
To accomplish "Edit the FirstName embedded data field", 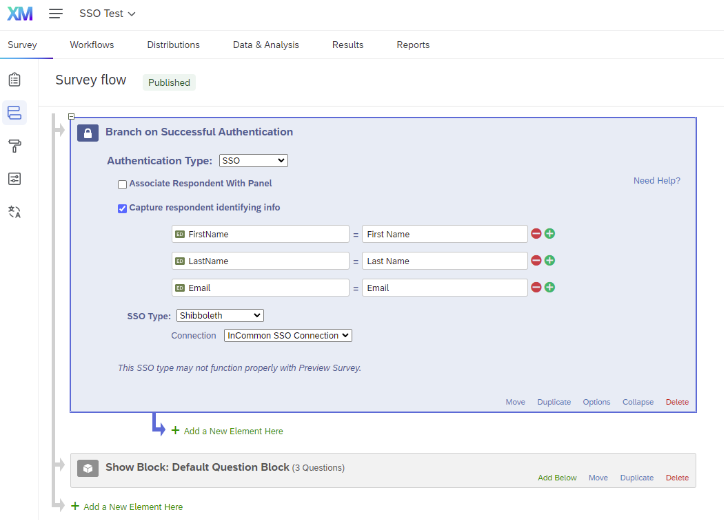I will [260, 234].
